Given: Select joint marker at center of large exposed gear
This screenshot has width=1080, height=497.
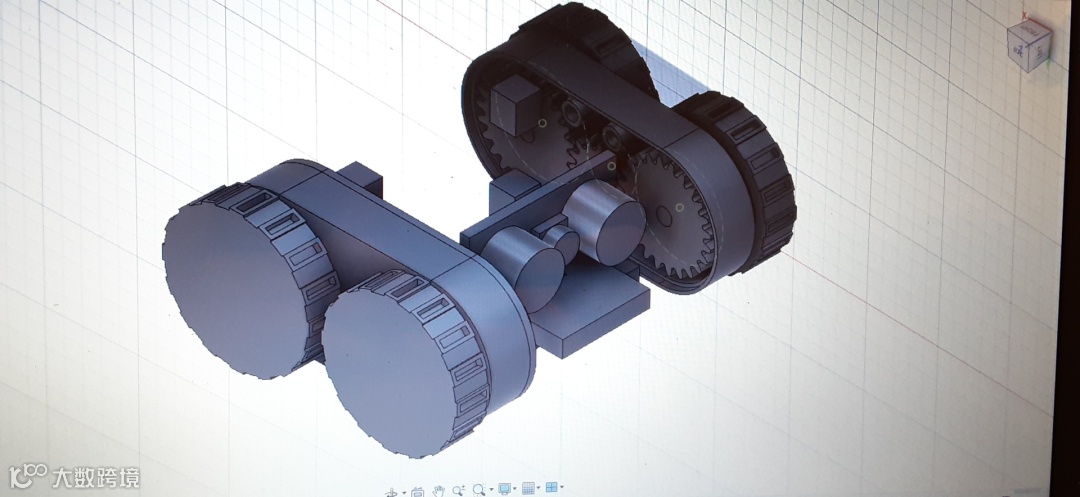Looking at the screenshot, I should tap(680, 207).
